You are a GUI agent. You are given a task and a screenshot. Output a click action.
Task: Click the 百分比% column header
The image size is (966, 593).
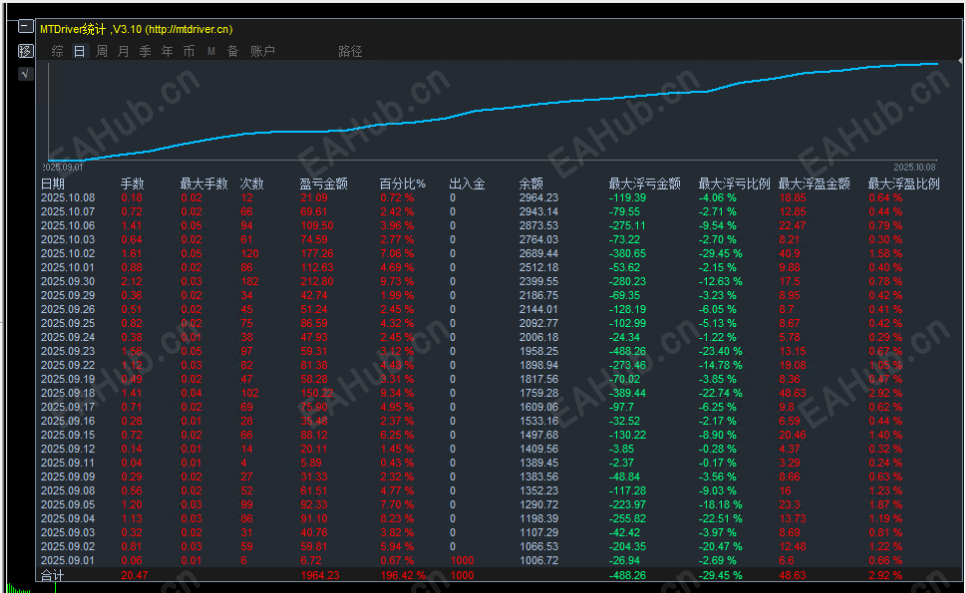tap(402, 184)
